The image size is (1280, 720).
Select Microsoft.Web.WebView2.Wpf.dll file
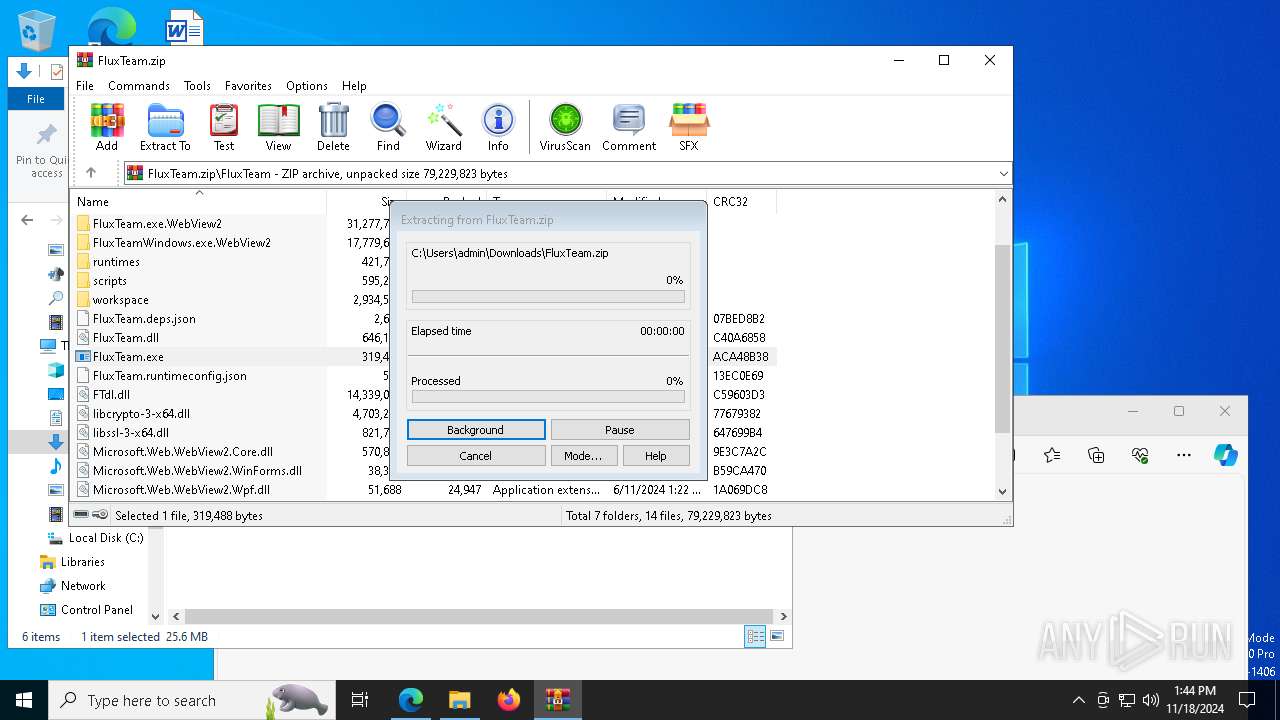(181, 490)
